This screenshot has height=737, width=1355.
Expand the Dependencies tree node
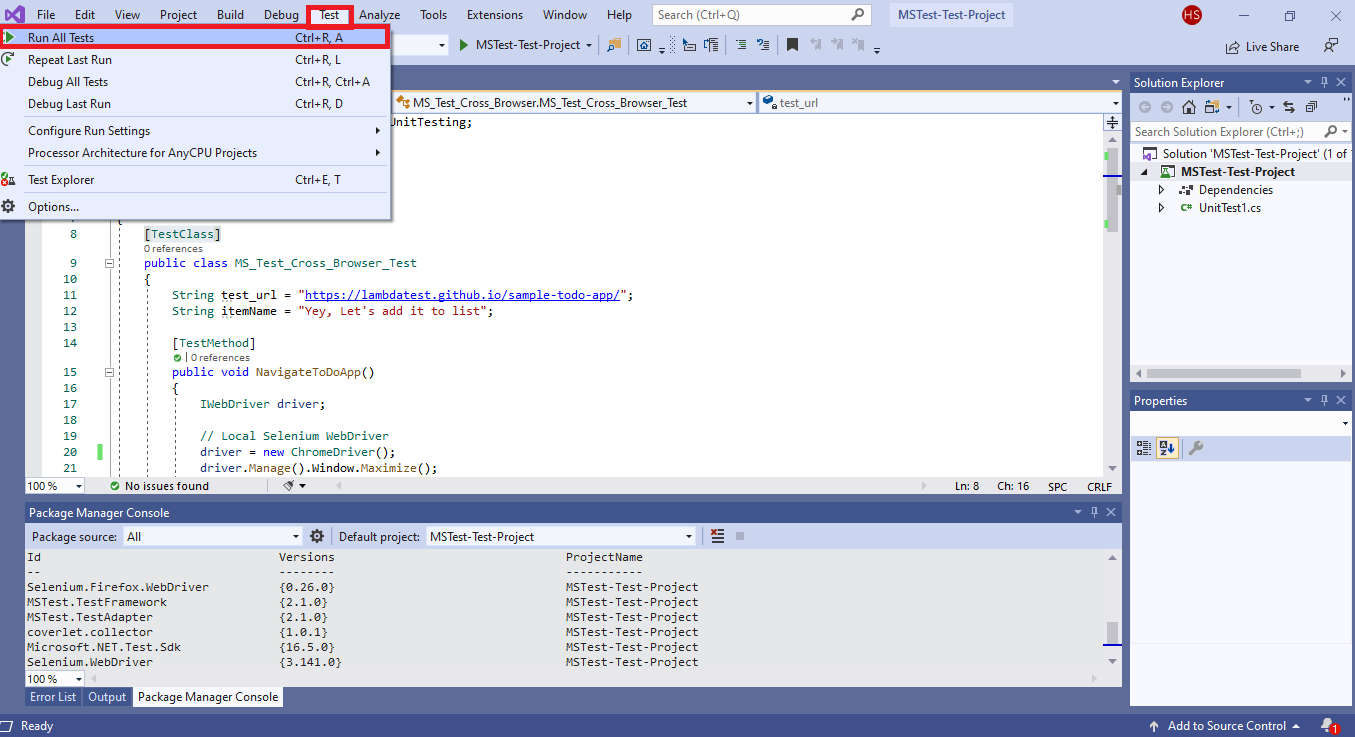click(1161, 190)
